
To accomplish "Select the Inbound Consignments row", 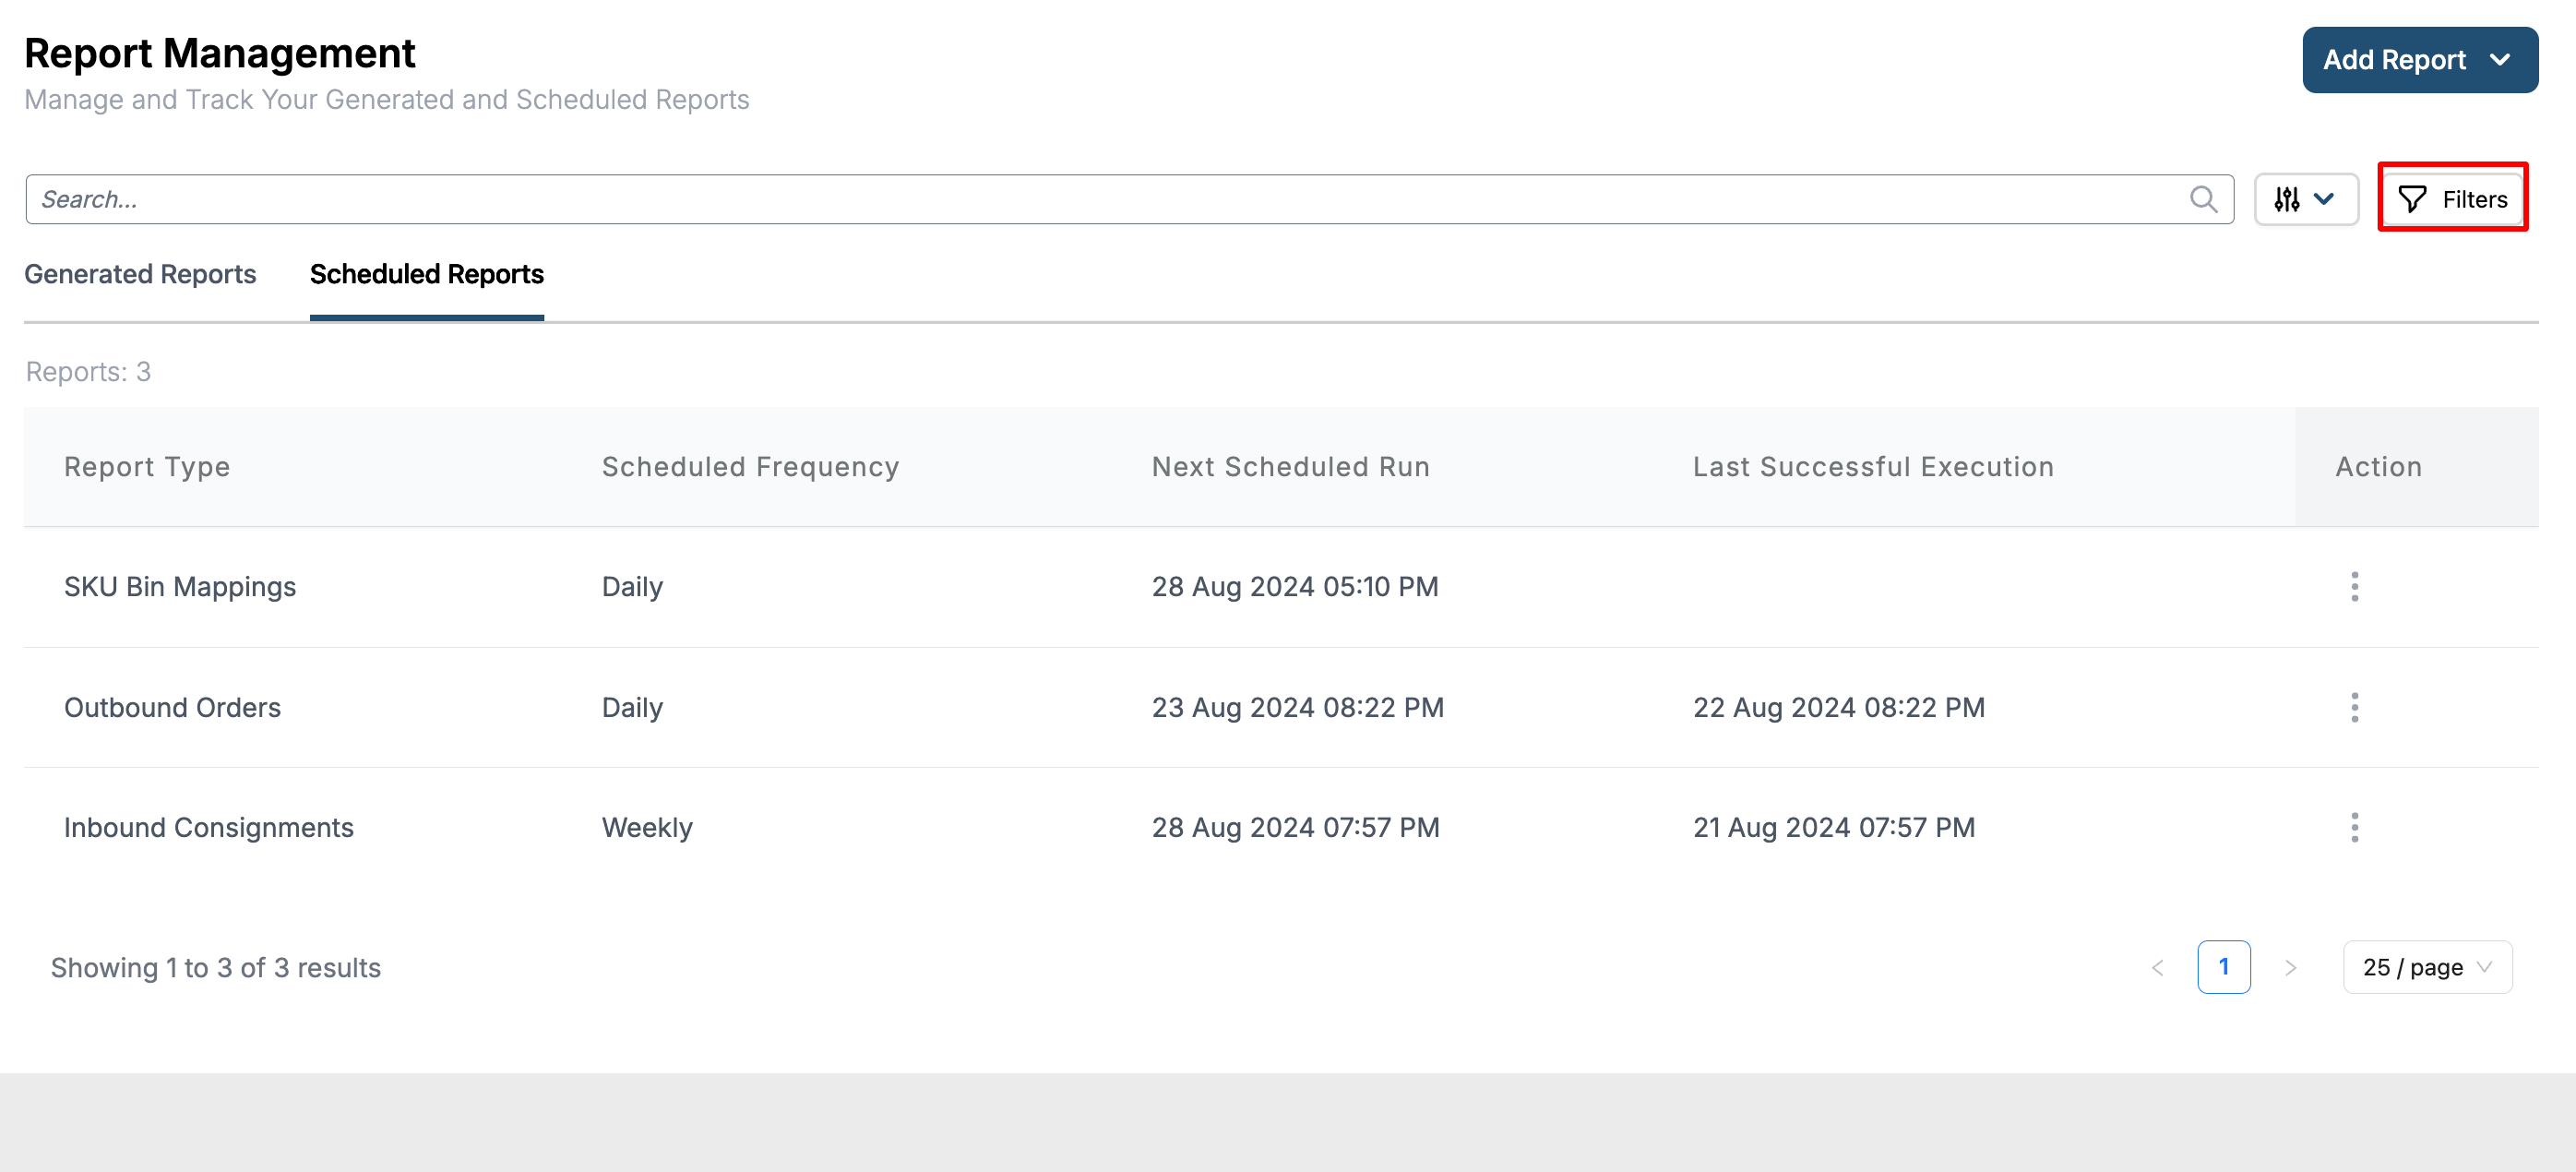I will [209, 827].
